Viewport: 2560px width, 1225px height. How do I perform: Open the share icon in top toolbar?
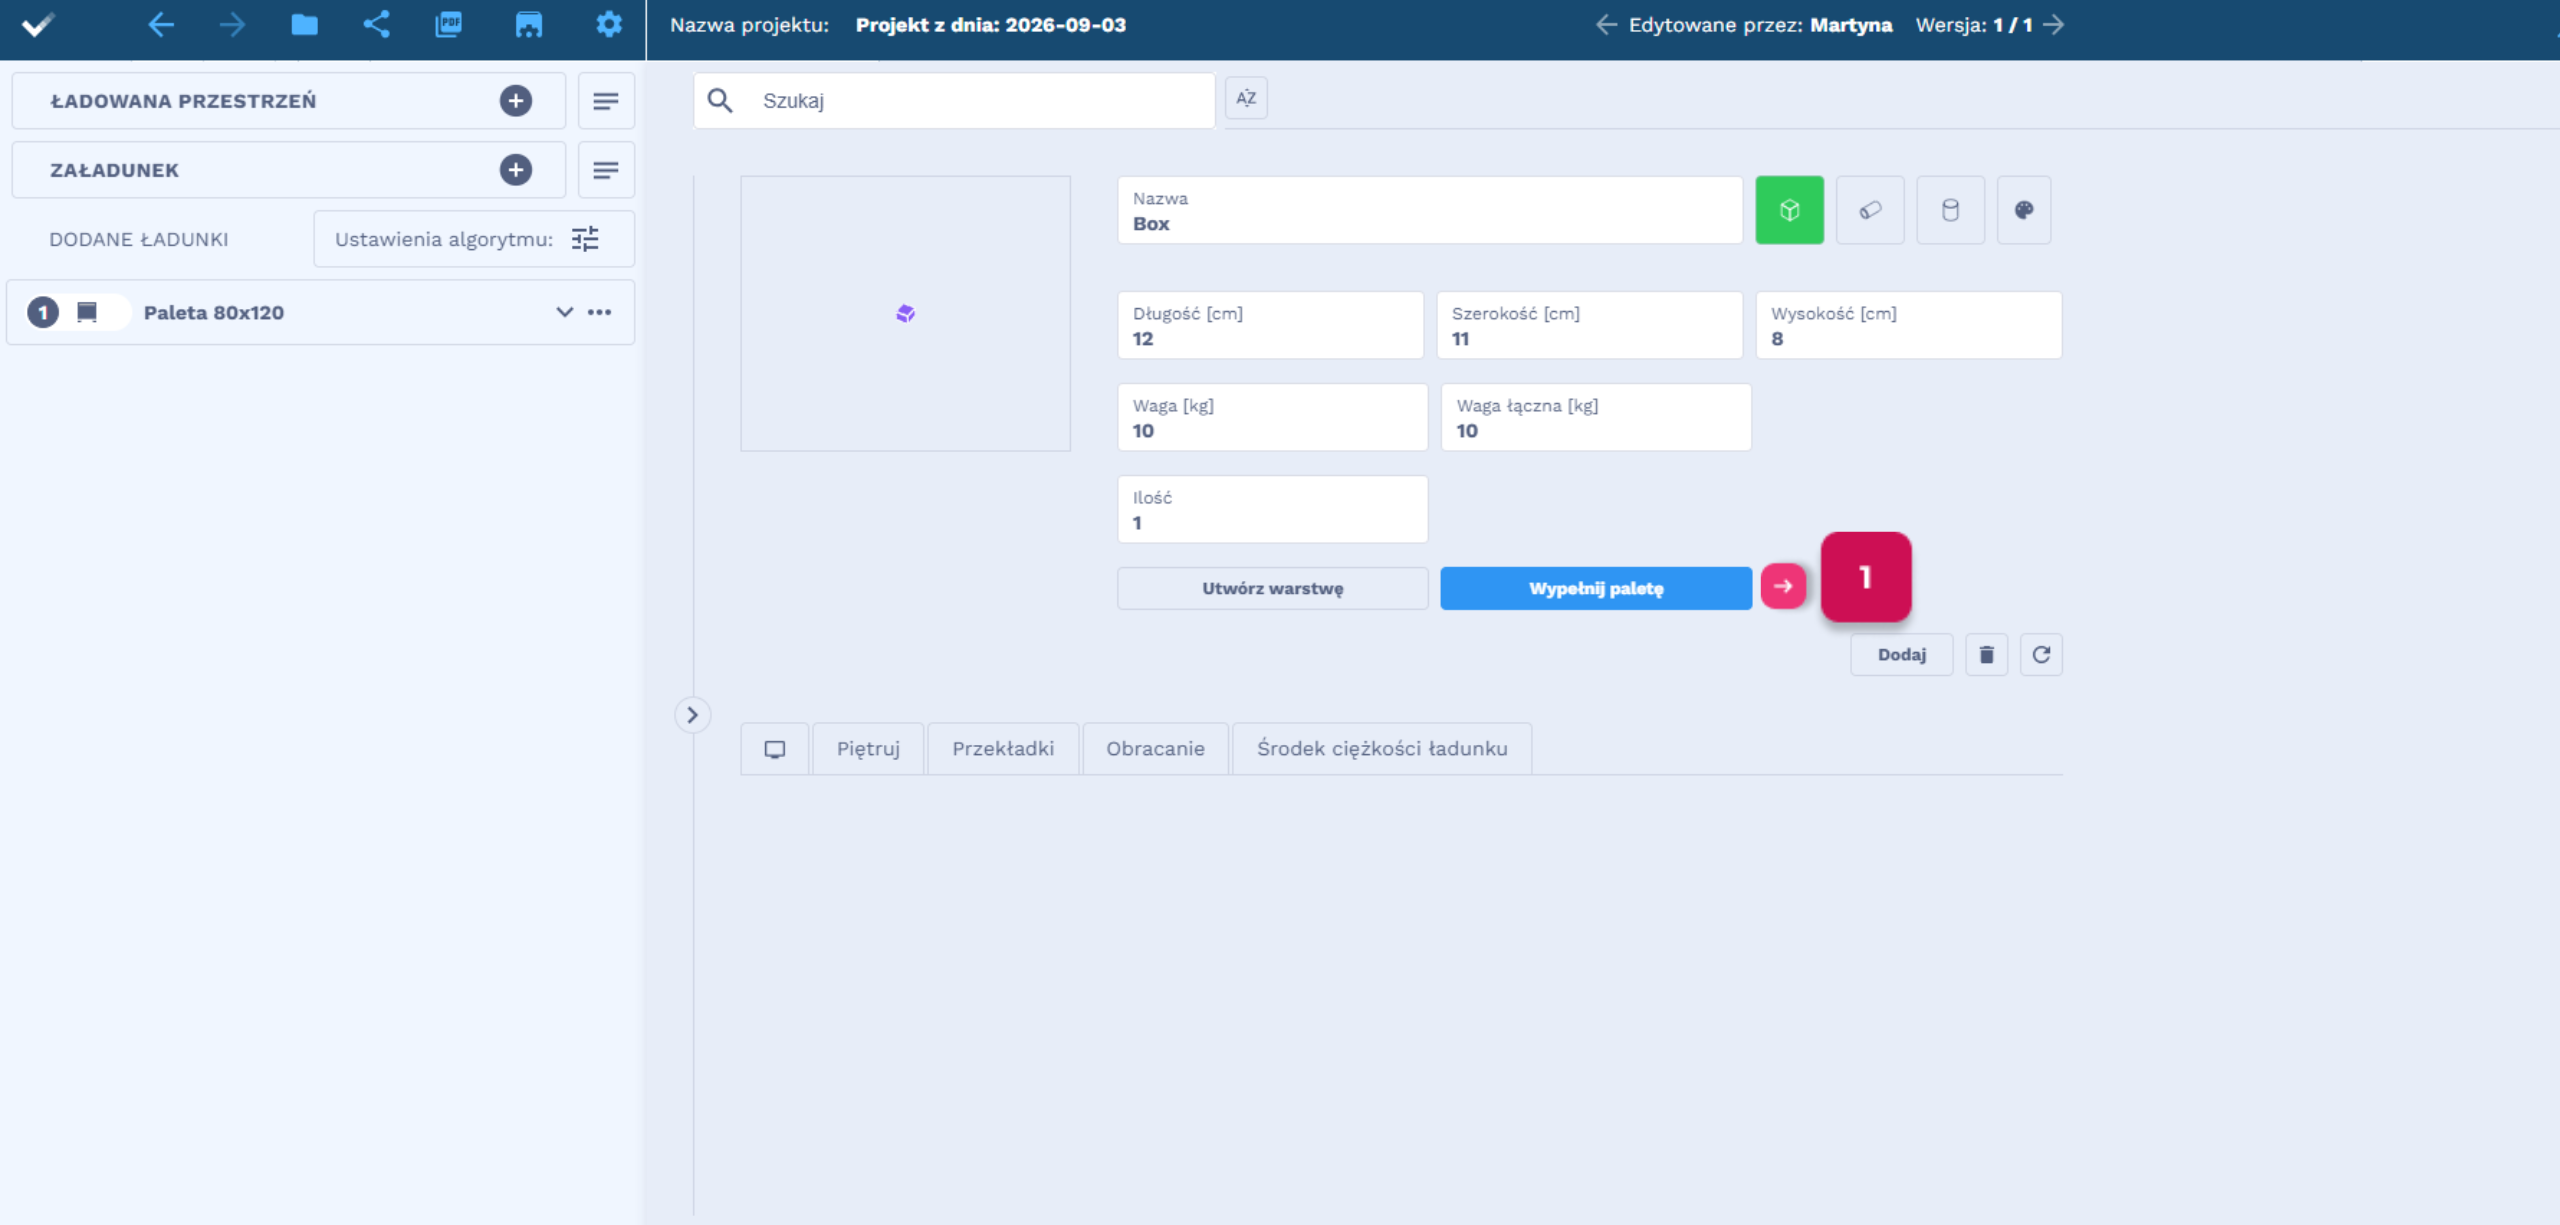376,24
